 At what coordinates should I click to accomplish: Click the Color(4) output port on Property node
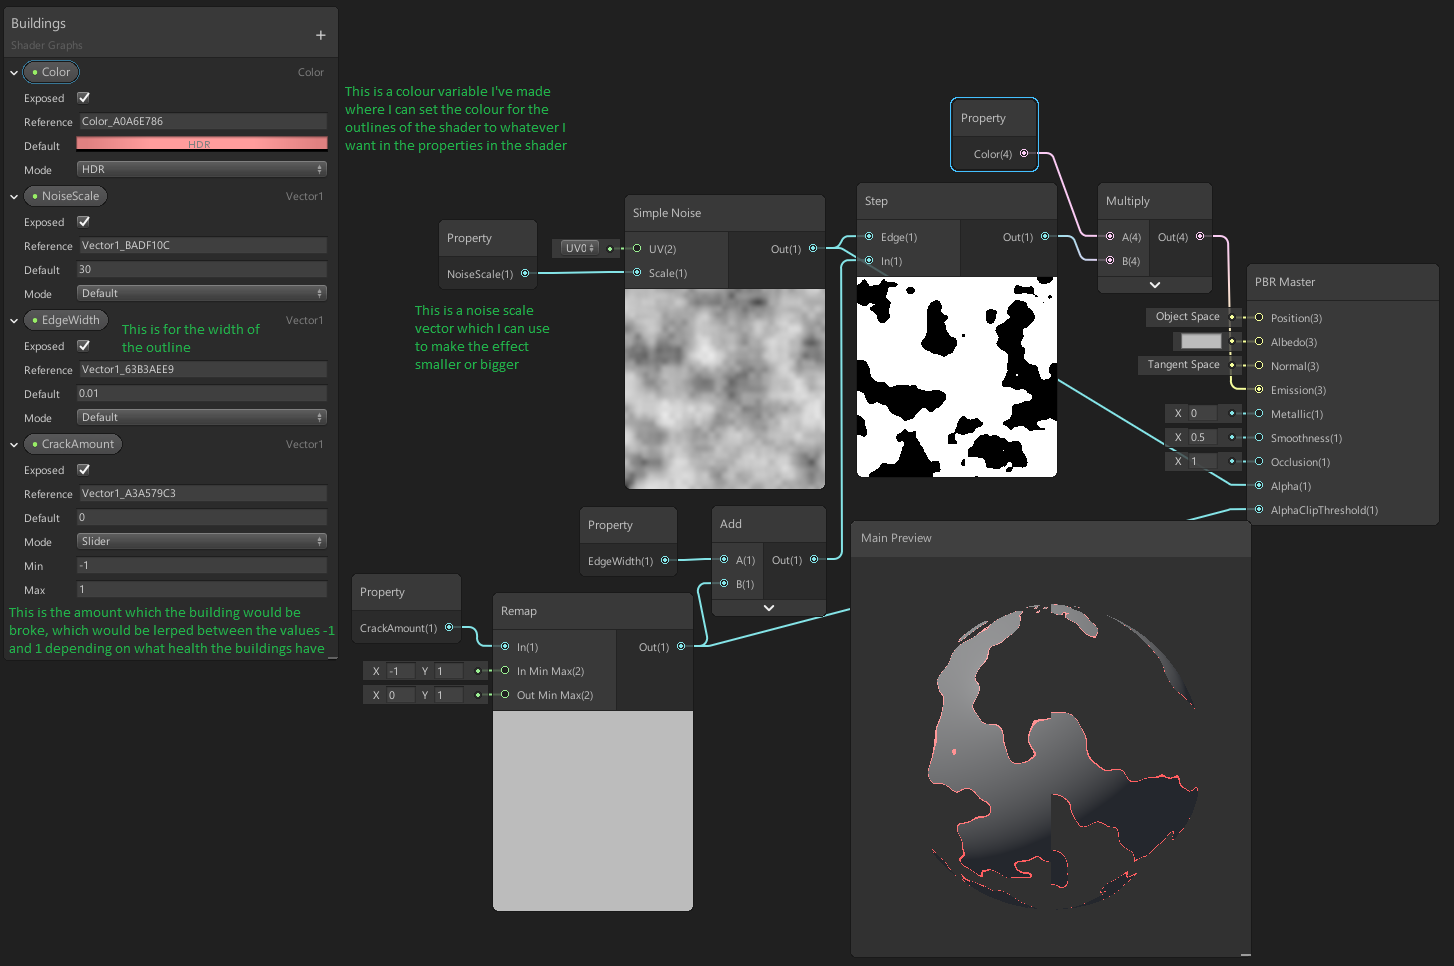click(1024, 153)
